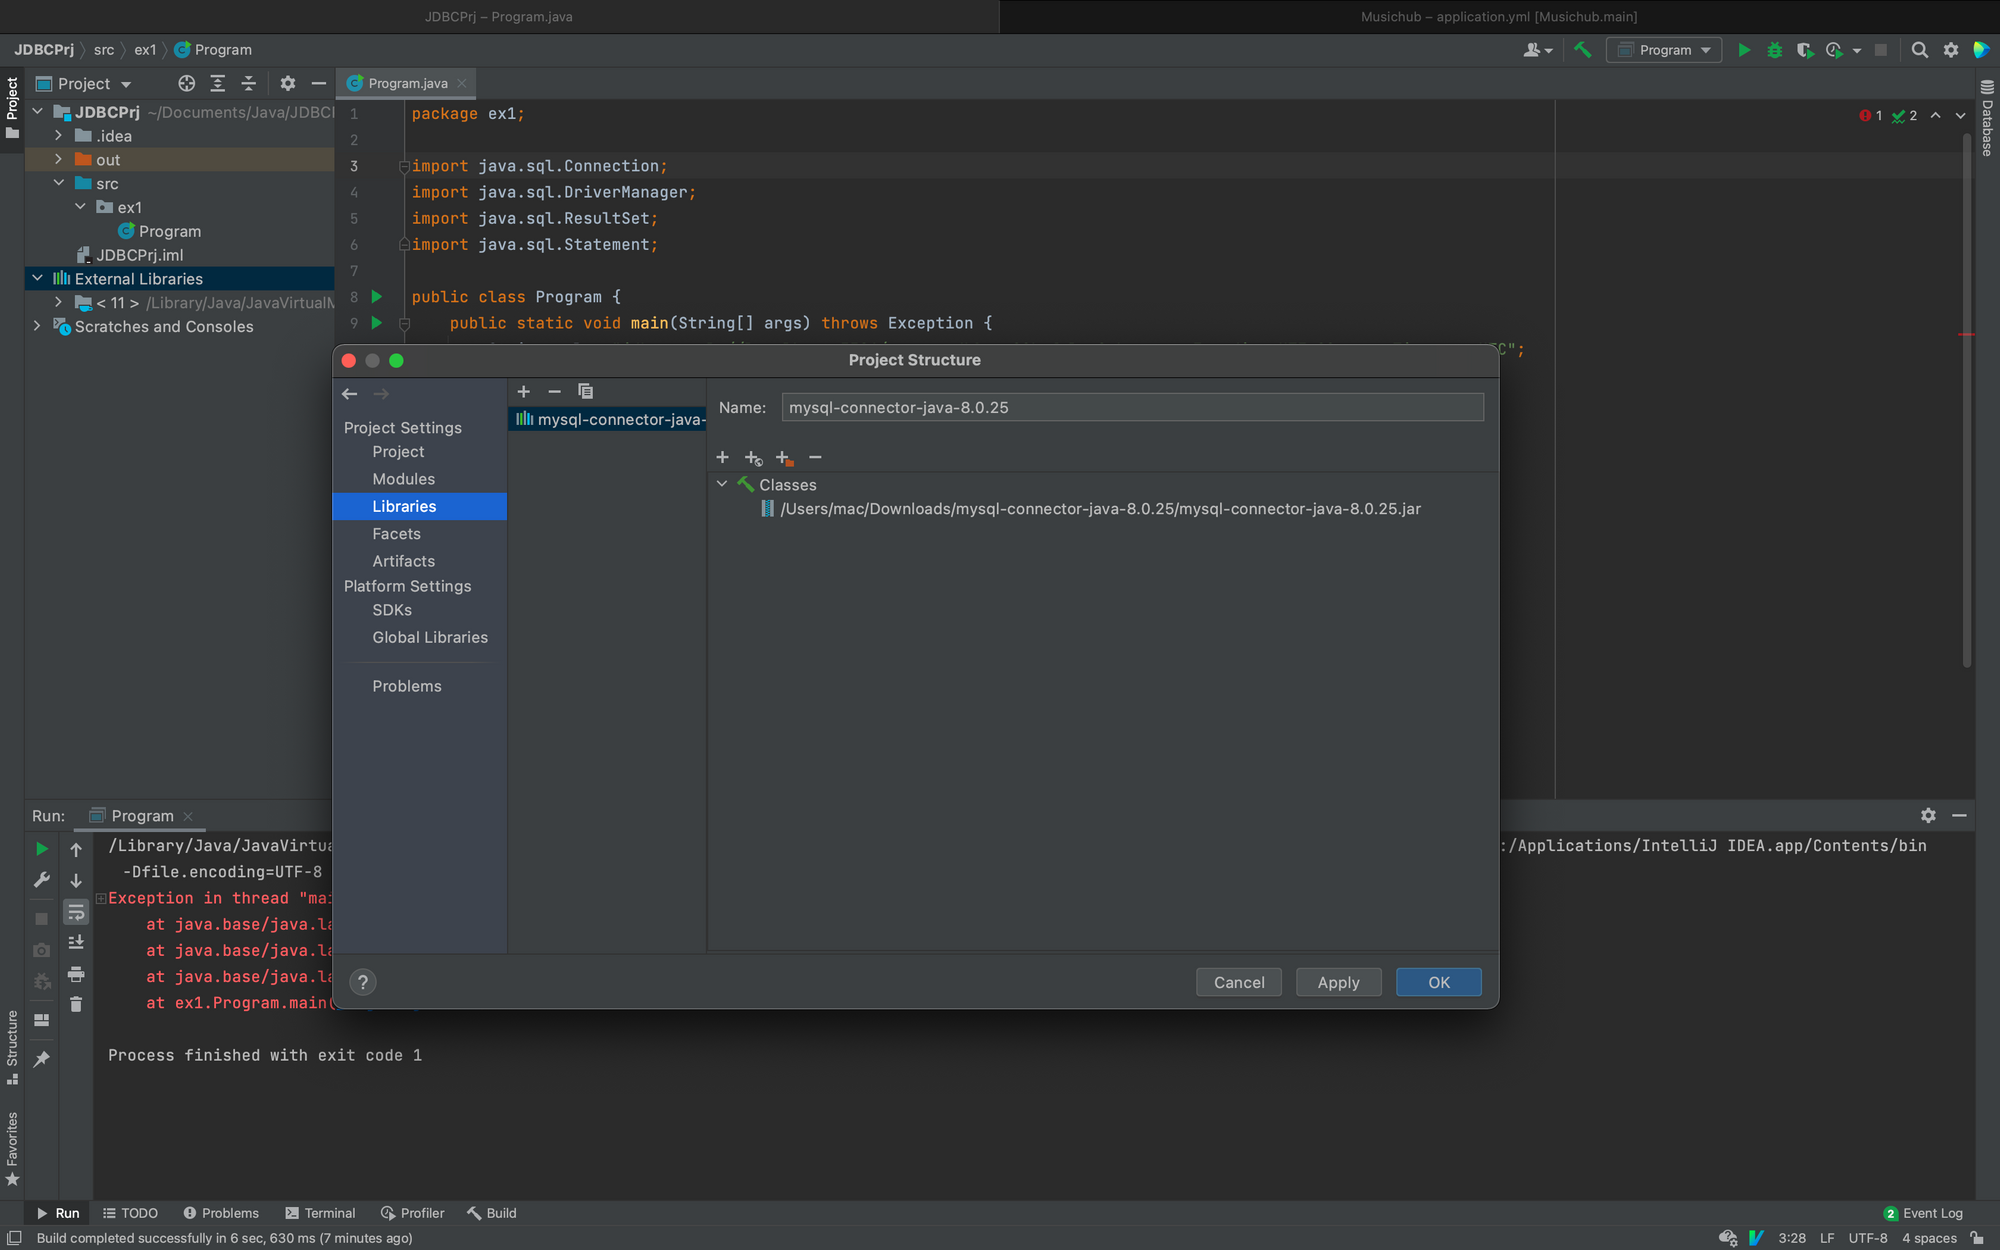Viewport: 2000px width, 1250px height.
Task: Click Search Everywhere magnifier icon
Action: 1919,50
